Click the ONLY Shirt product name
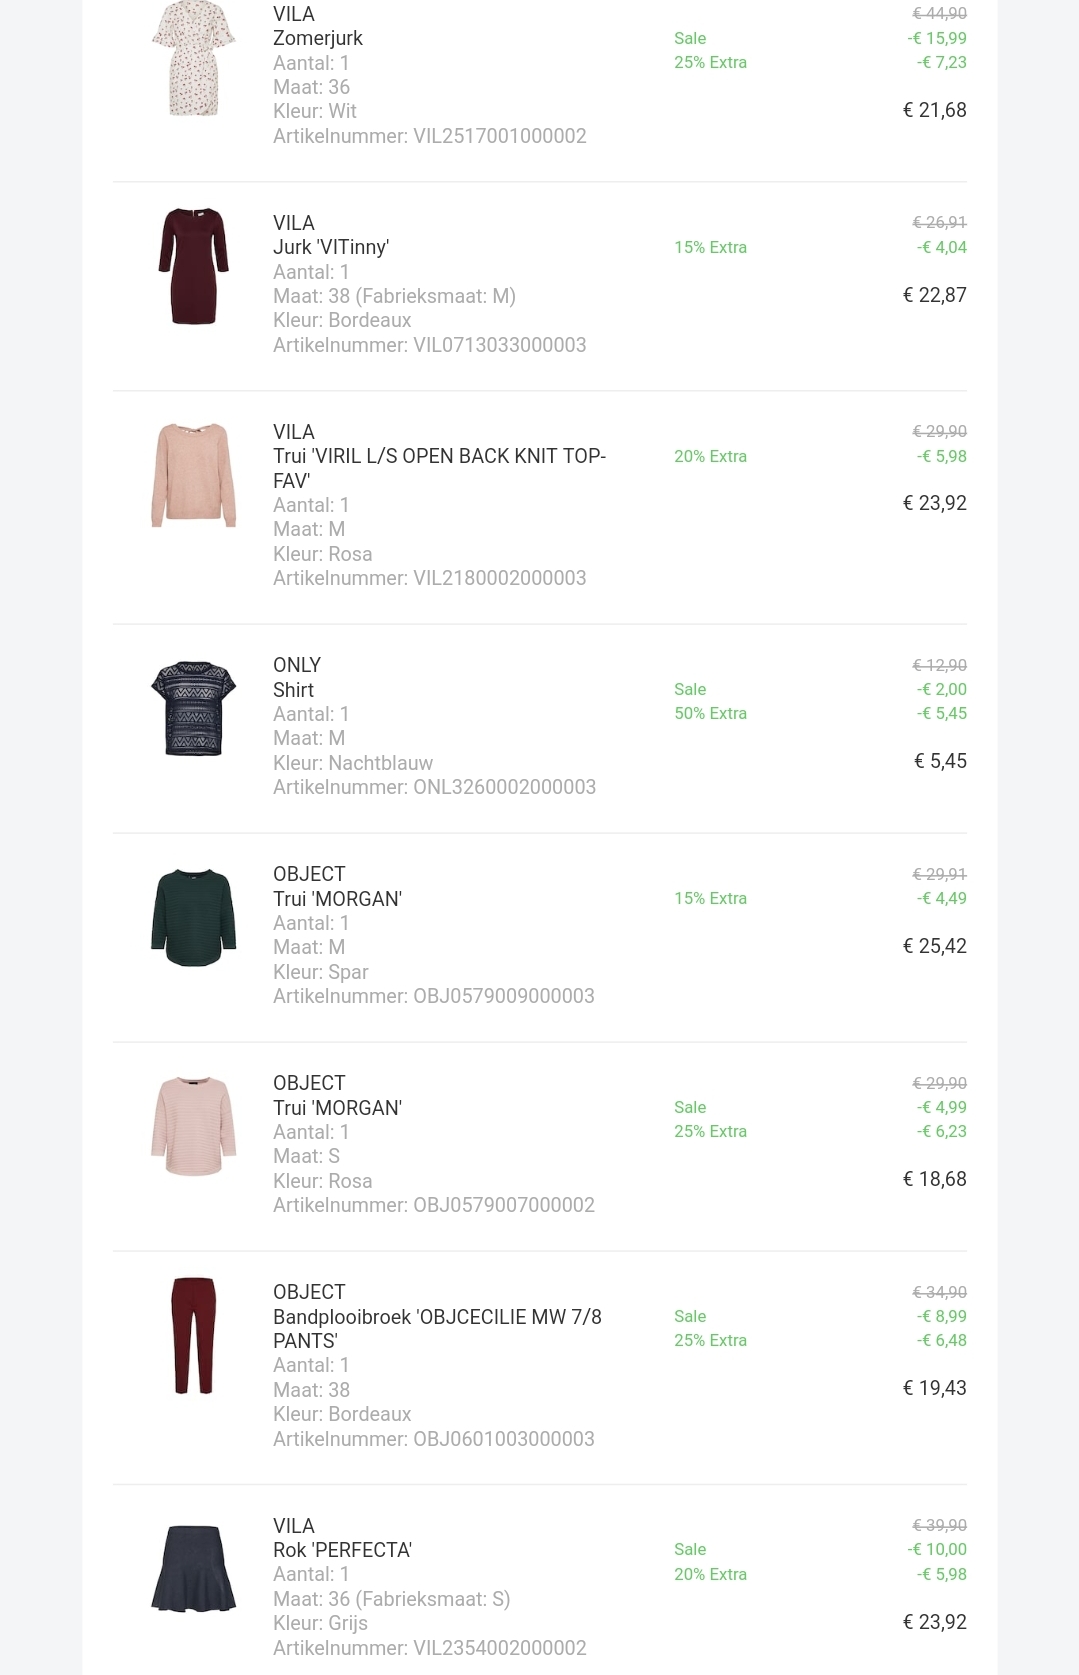This screenshot has width=1079, height=1675. (293, 690)
